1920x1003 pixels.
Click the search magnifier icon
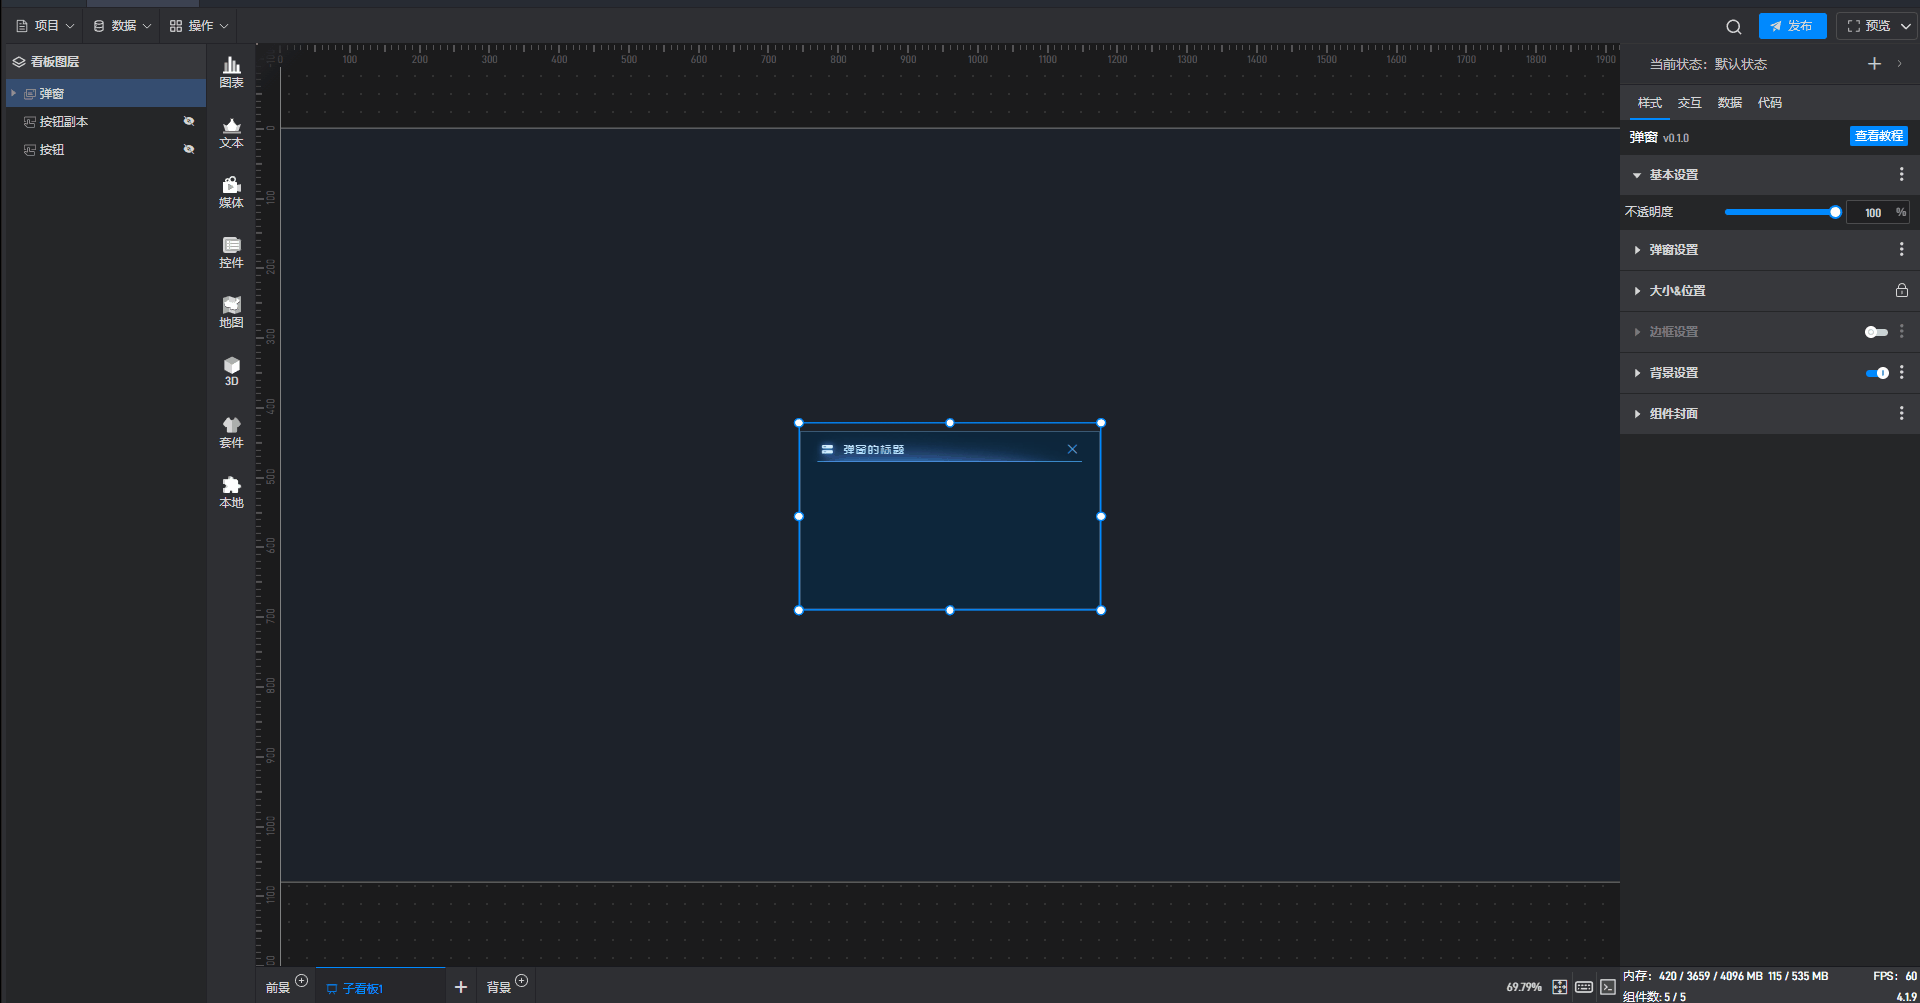click(1733, 27)
